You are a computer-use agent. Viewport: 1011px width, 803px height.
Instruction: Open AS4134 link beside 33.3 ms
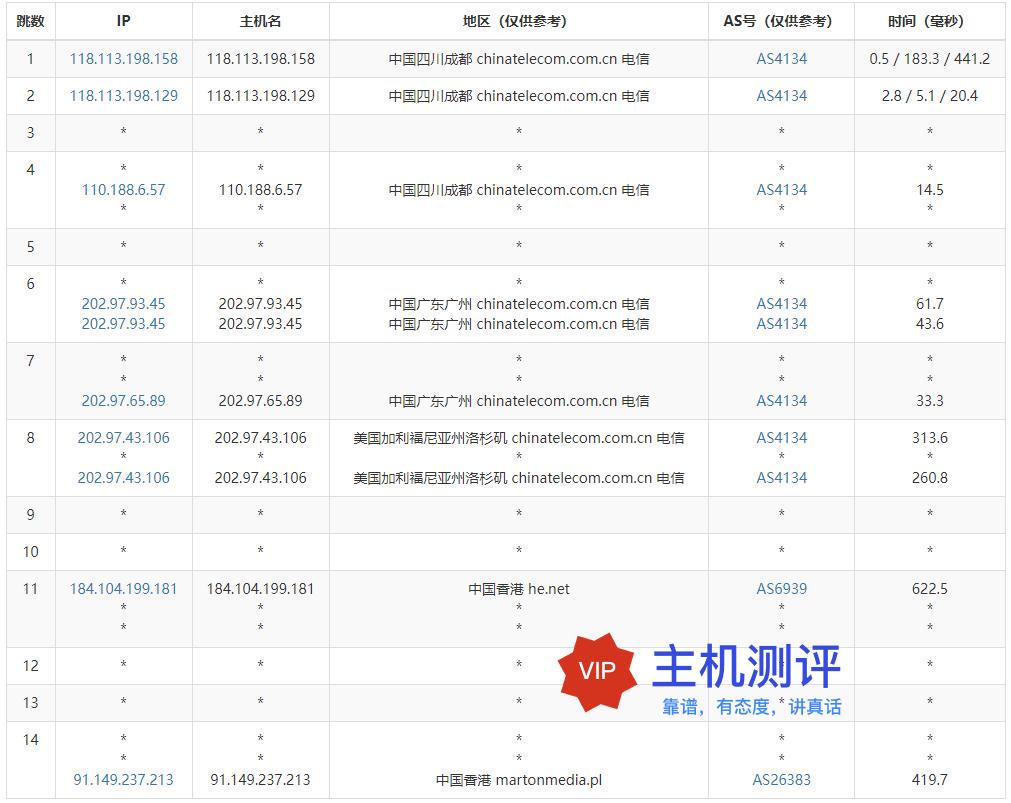pyautogui.click(x=781, y=401)
